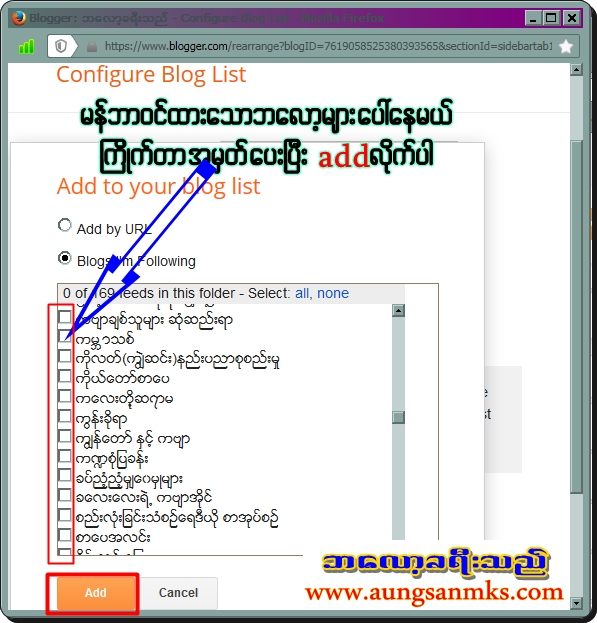The width and height of the screenshot is (597, 623).
Task: Click the feed name ကမ္ဘာသစ်
Action: click(105, 339)
